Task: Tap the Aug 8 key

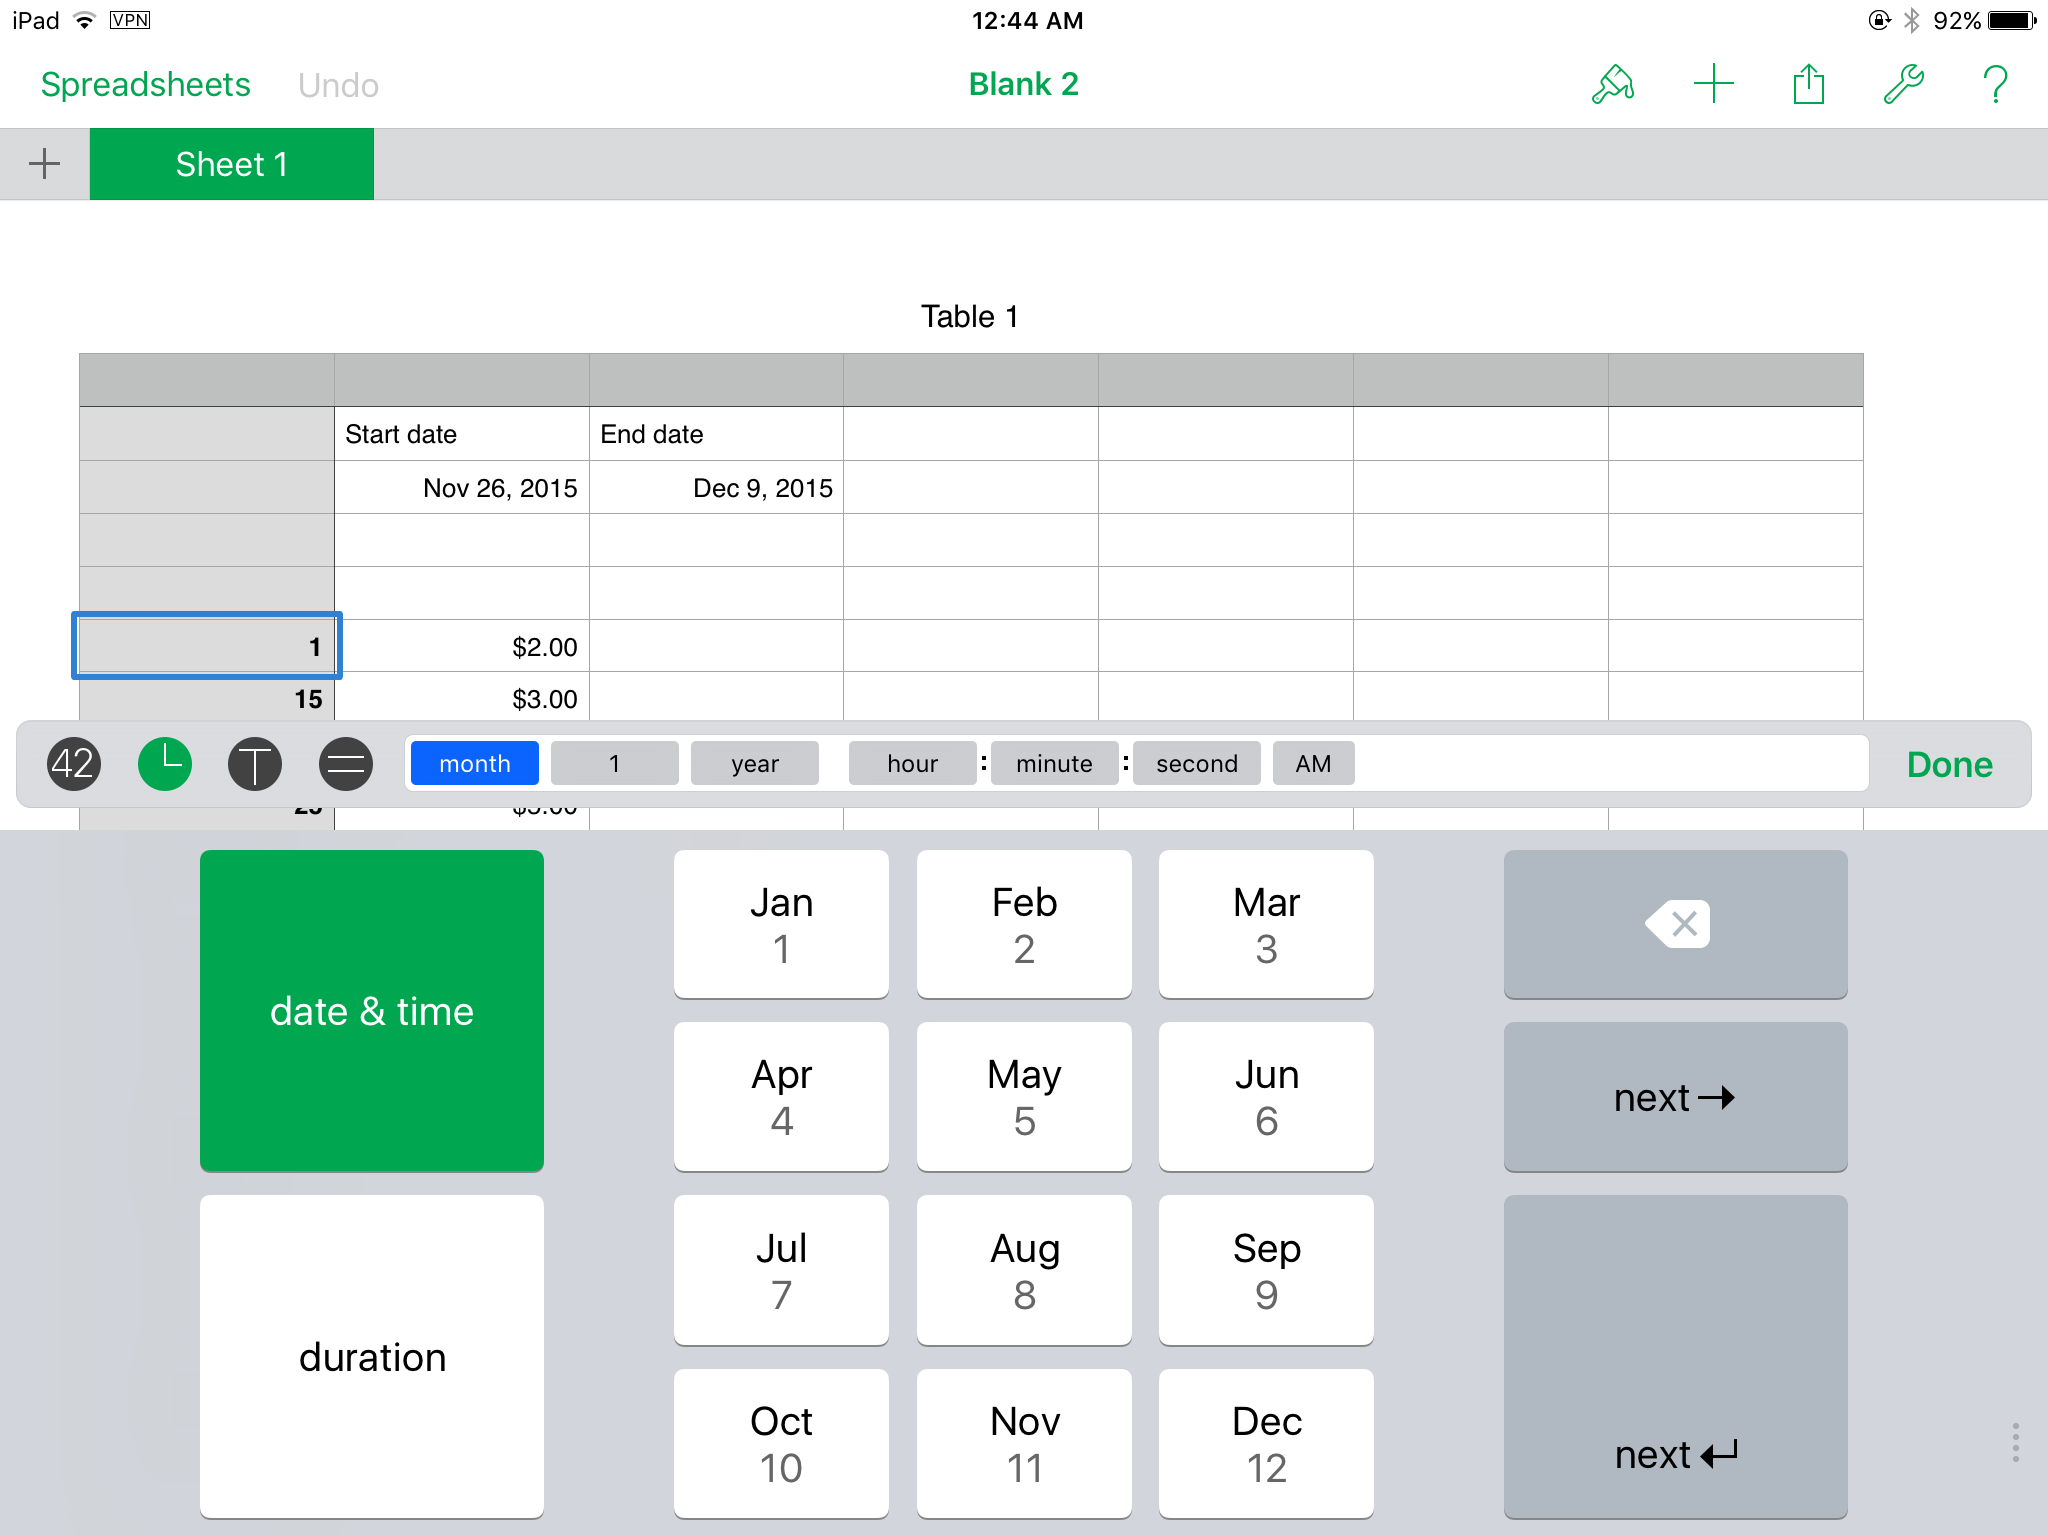Action: coord(1024,1270)
